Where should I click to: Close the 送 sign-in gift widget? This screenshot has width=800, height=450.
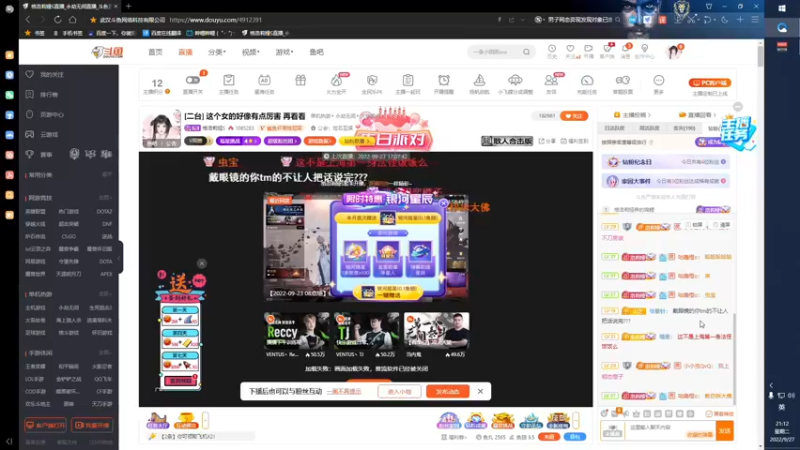202,263
